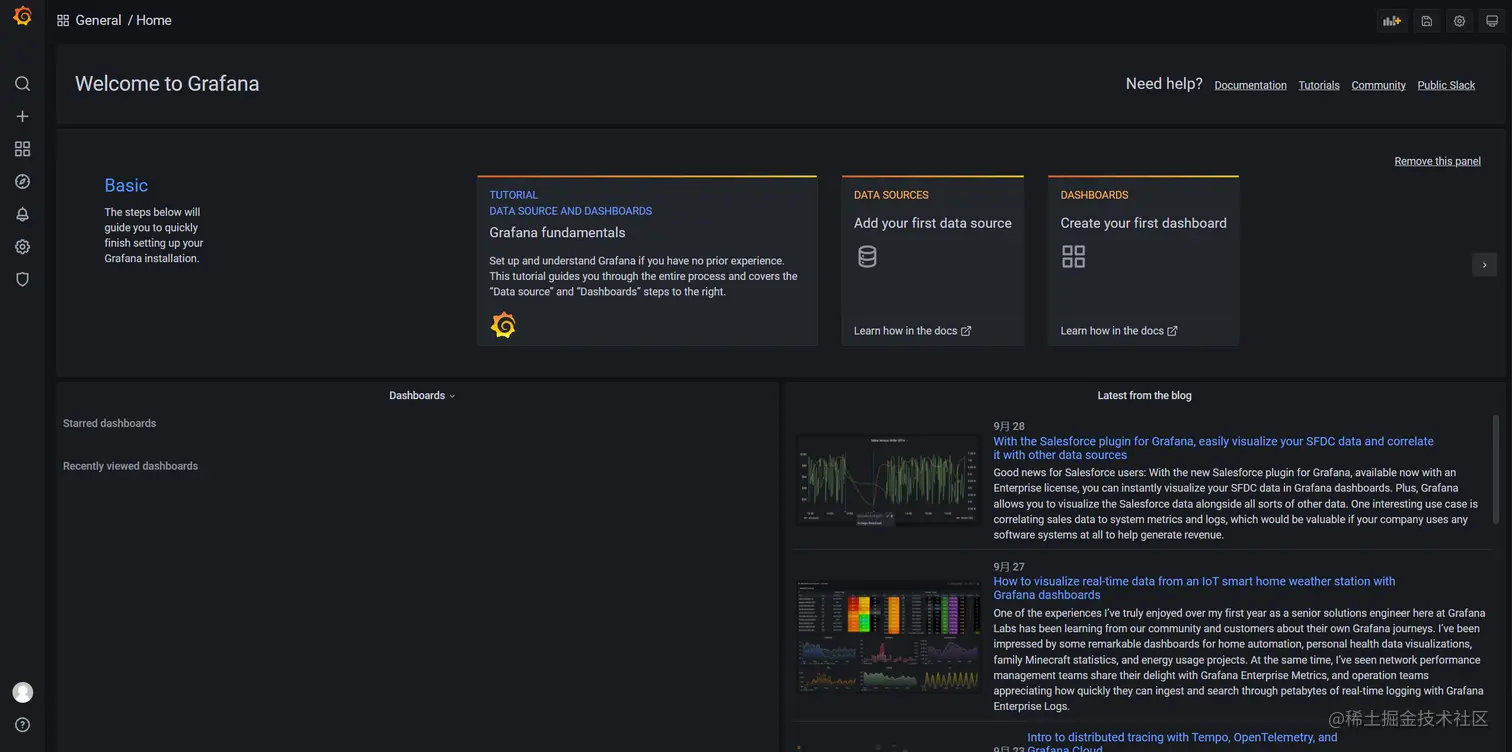Open the Explore compass icon
Image resolution: width=1512 pixels, height=752 pixels.
(22, 181)
